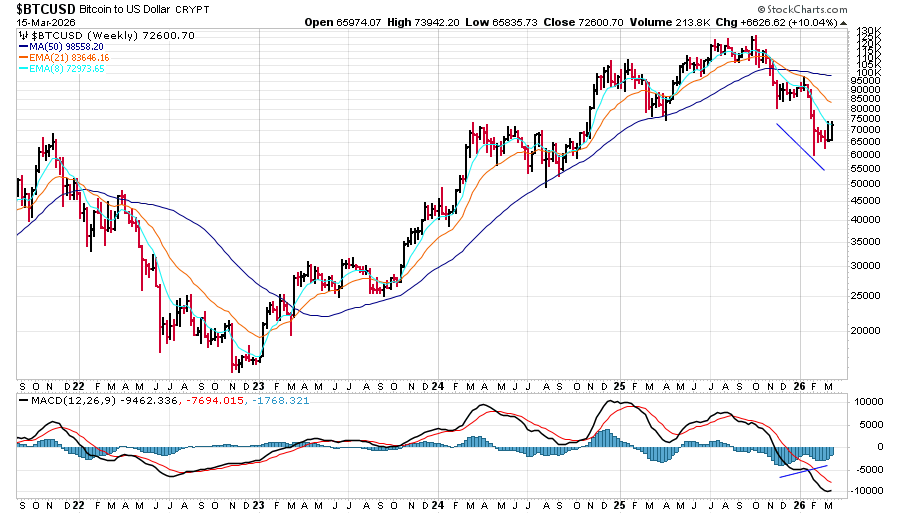Click the 45000 price axis label

pyautogui.click(x=865, y=201)
